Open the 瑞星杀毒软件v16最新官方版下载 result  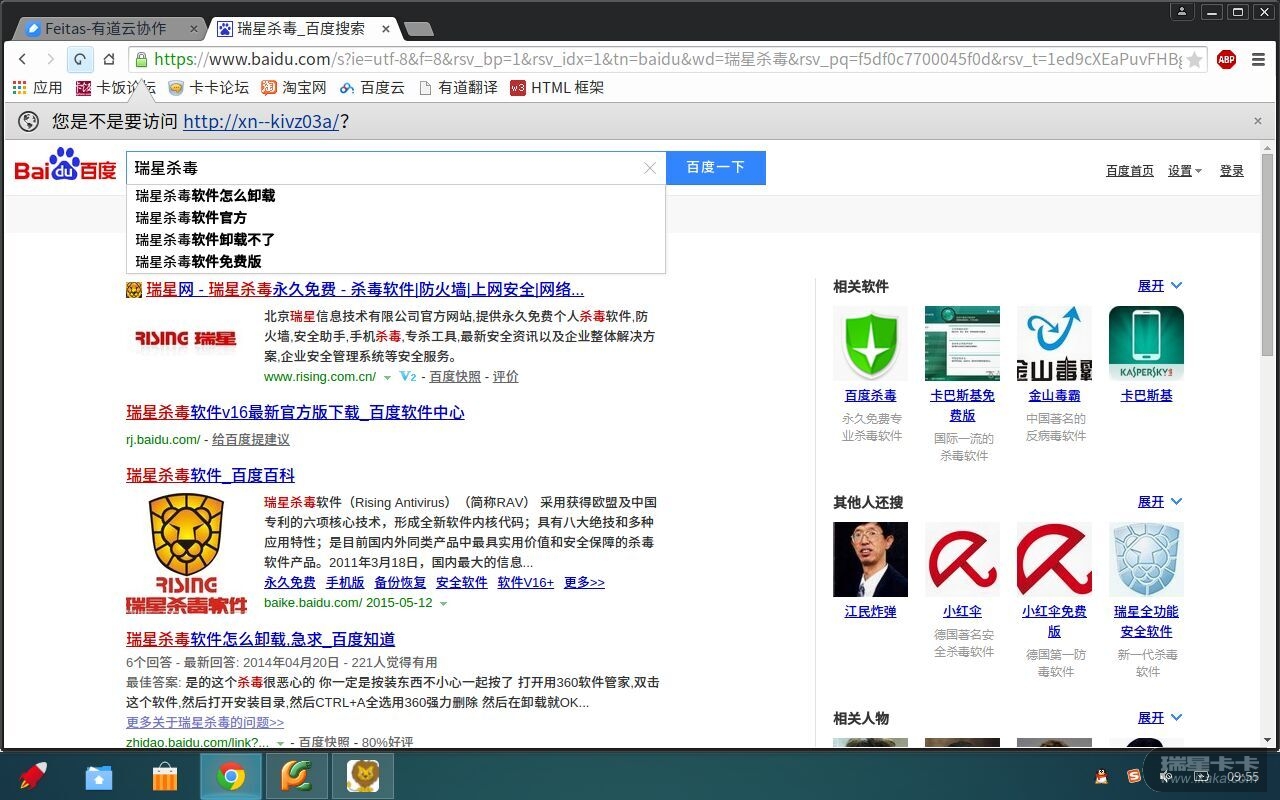296,413
